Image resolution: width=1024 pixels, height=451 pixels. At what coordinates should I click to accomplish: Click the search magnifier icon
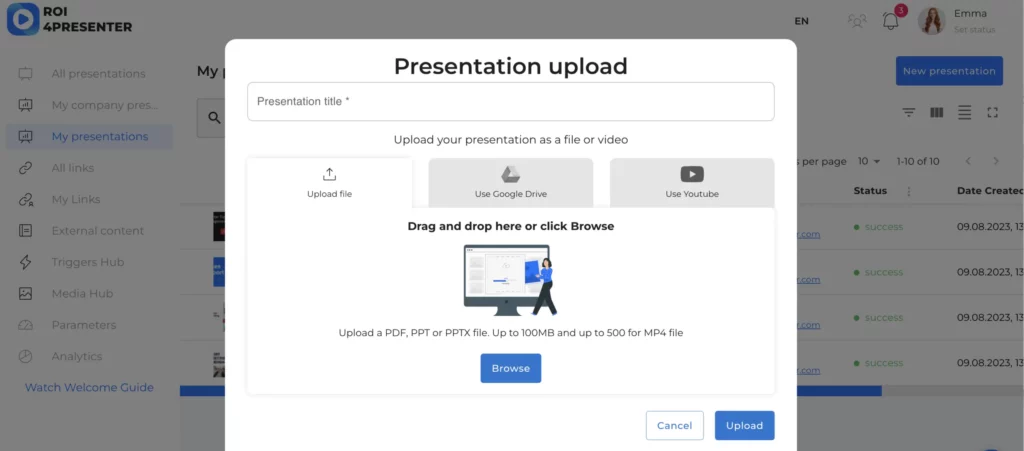click(x=214, y=117)
